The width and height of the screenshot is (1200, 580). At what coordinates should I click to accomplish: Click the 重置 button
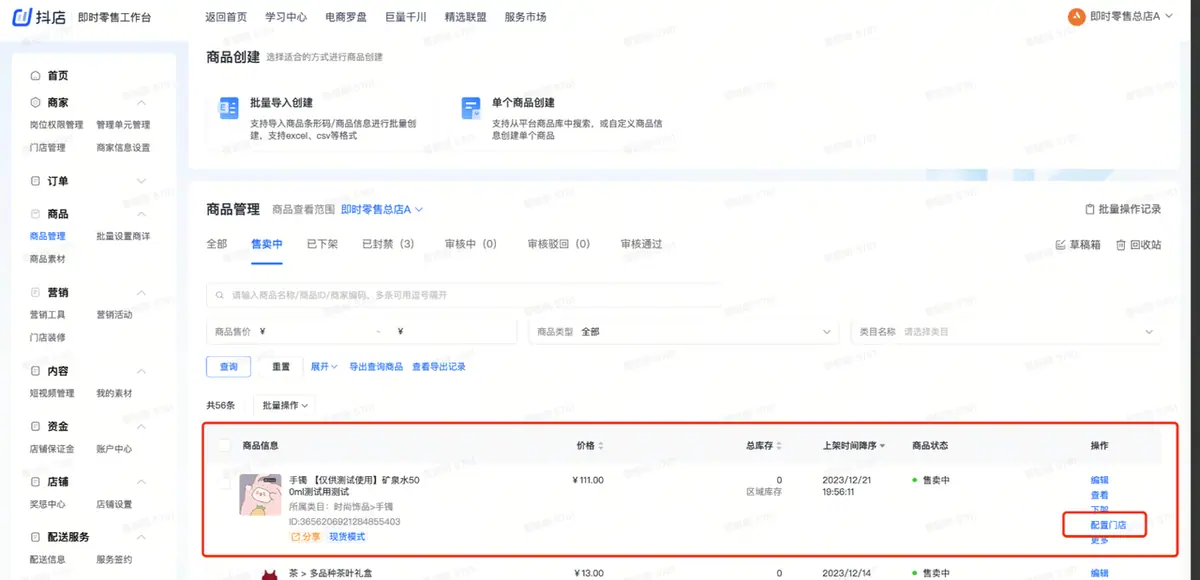tap(280, 367)
